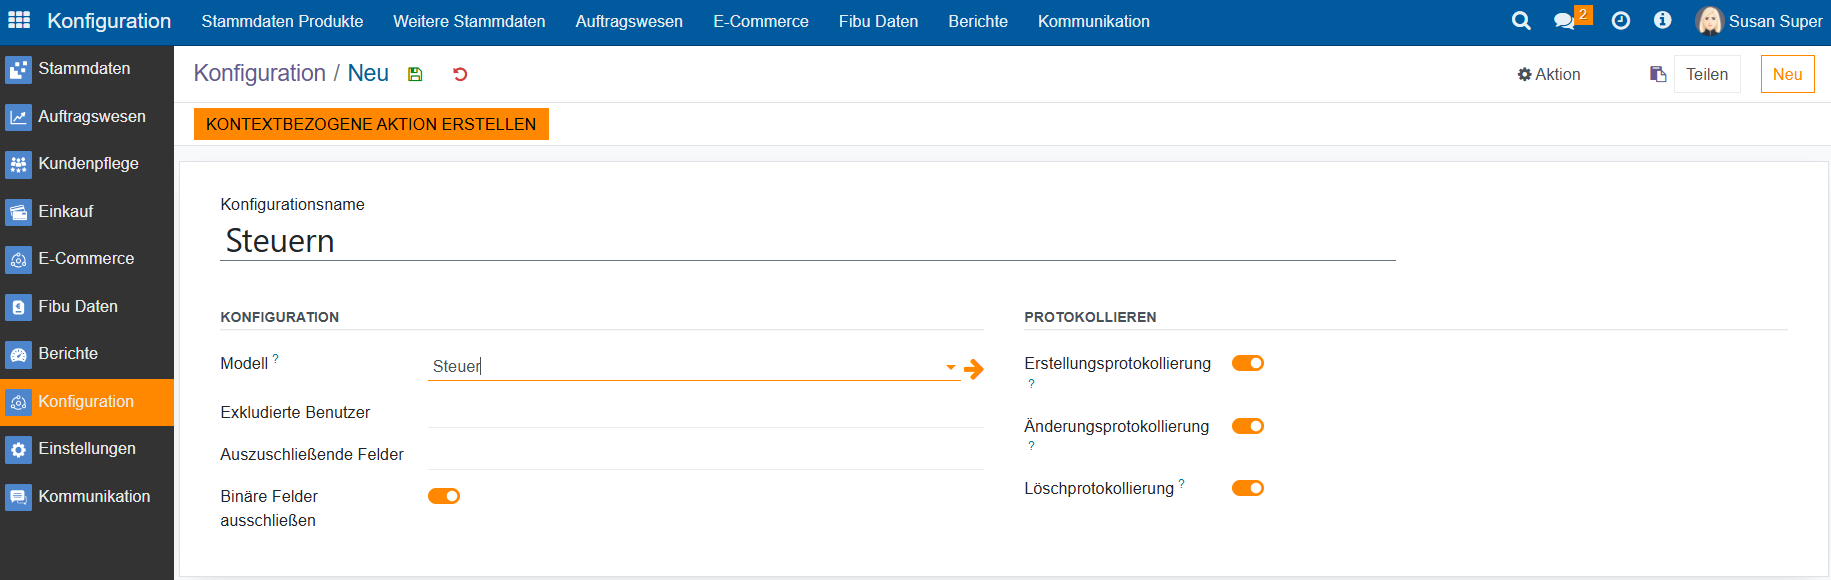Screen dimensions: 1831x580
Task: Disable Erstellungsprotokollierung toggle
Action: pos(1247,363)
